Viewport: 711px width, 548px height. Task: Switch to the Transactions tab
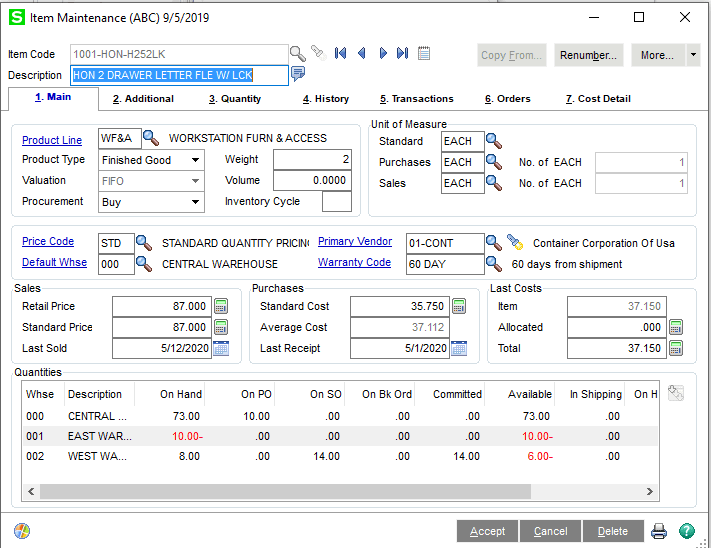417,99
